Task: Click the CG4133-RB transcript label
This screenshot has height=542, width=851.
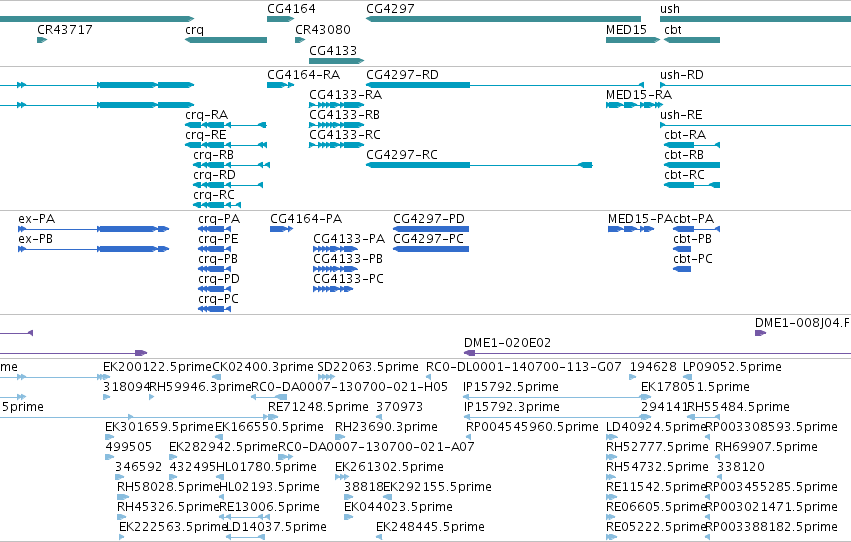Action: [345, 114]
